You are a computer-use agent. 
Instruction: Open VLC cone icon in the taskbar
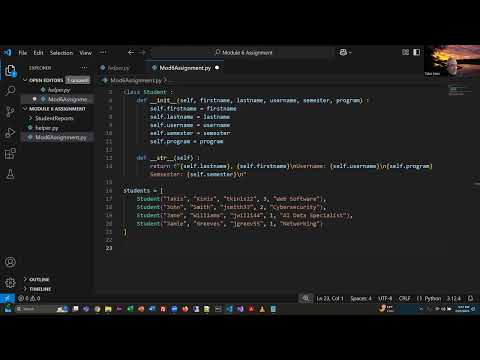(262, 309)
